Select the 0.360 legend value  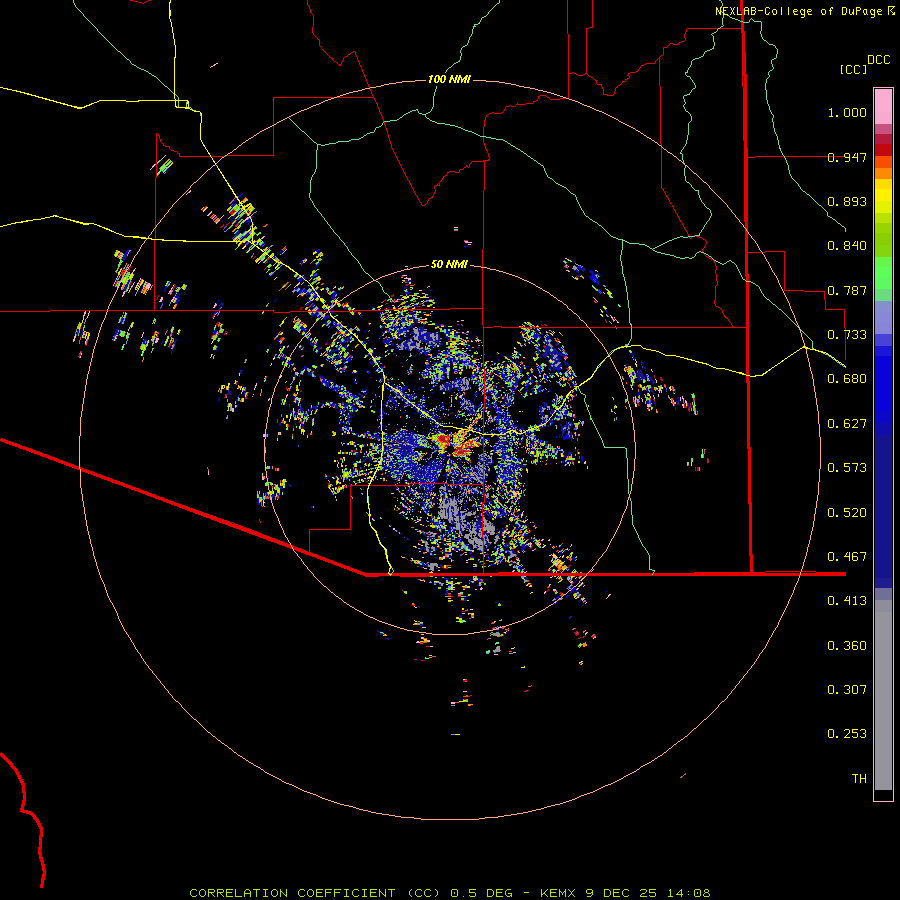(x=847, y=646)
